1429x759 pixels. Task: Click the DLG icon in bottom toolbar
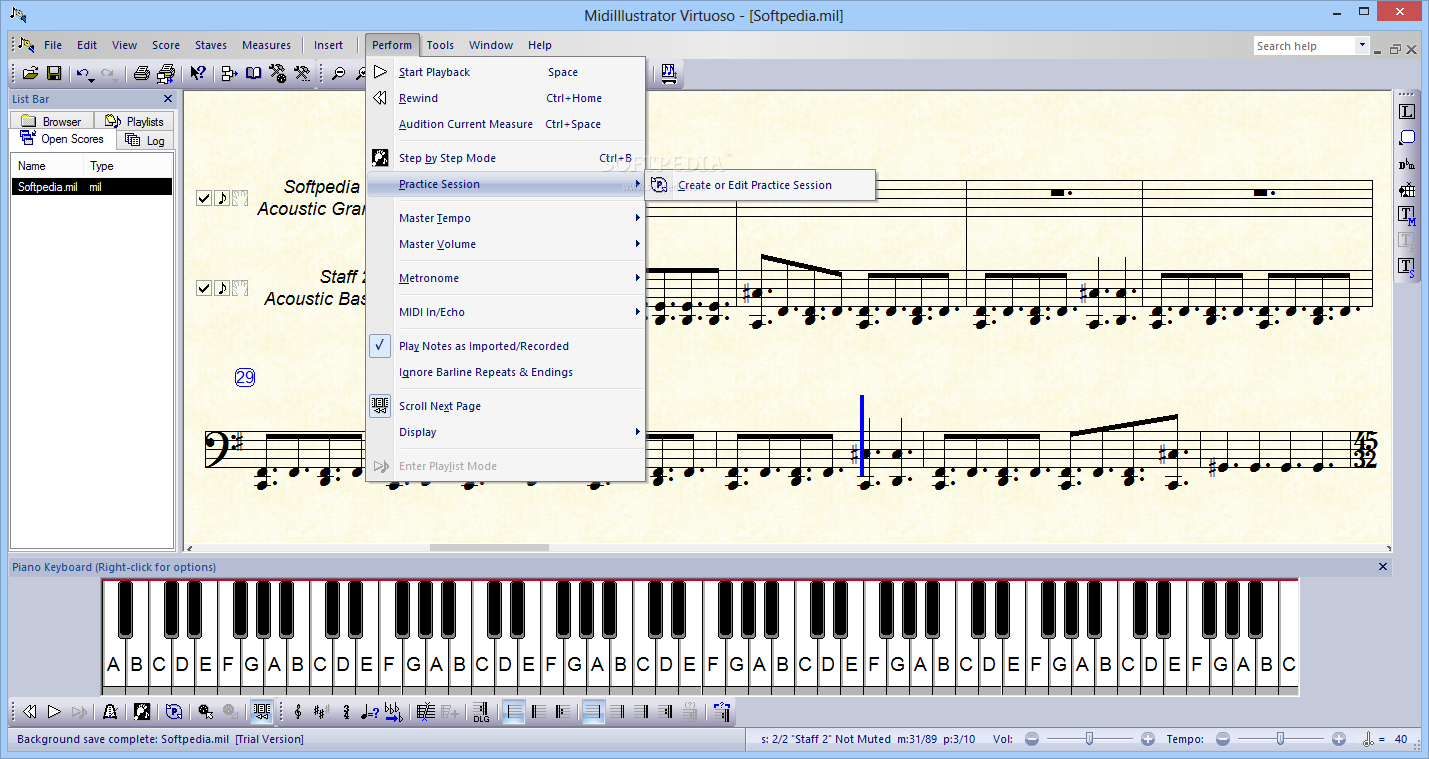point(481,712)
